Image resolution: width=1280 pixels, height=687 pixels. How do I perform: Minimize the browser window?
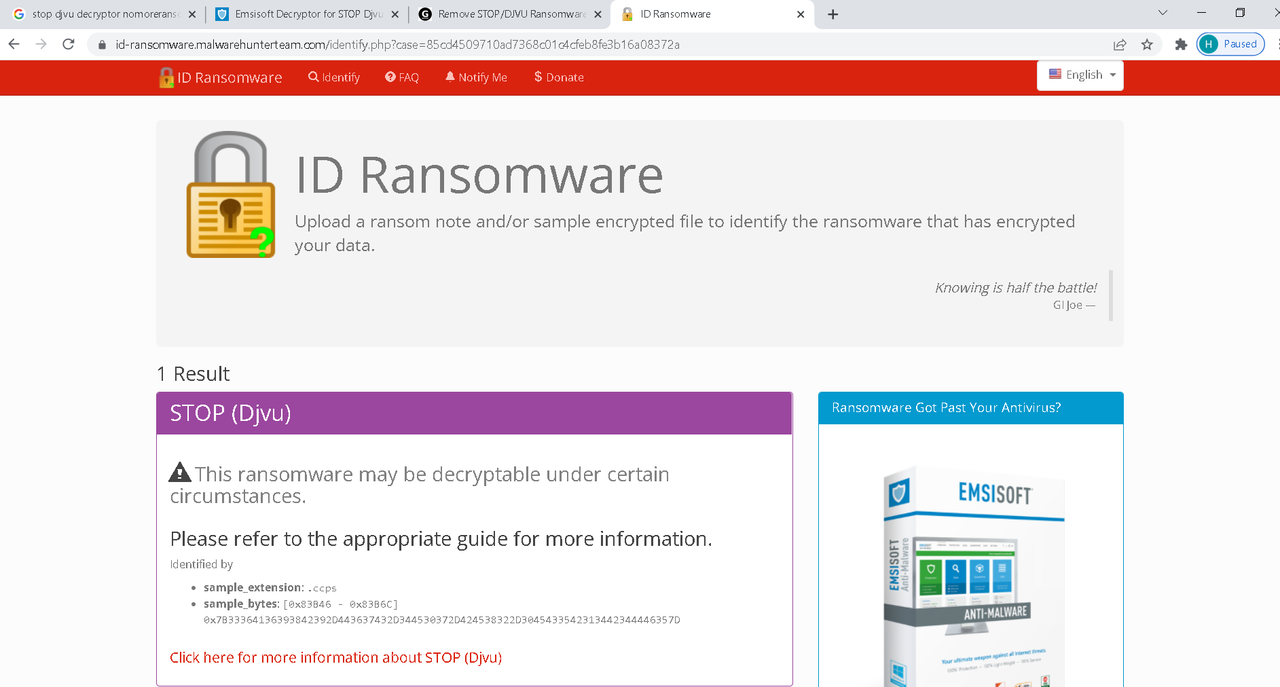pos(1201,13)
